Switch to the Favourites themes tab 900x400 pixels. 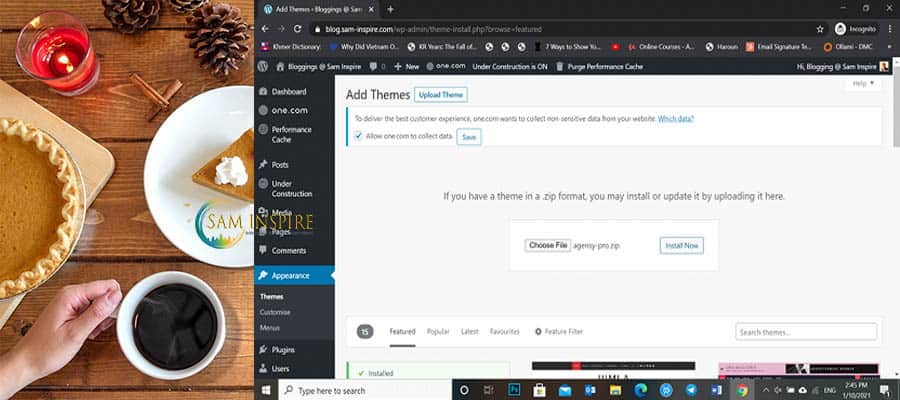click(x=505, y=332)
